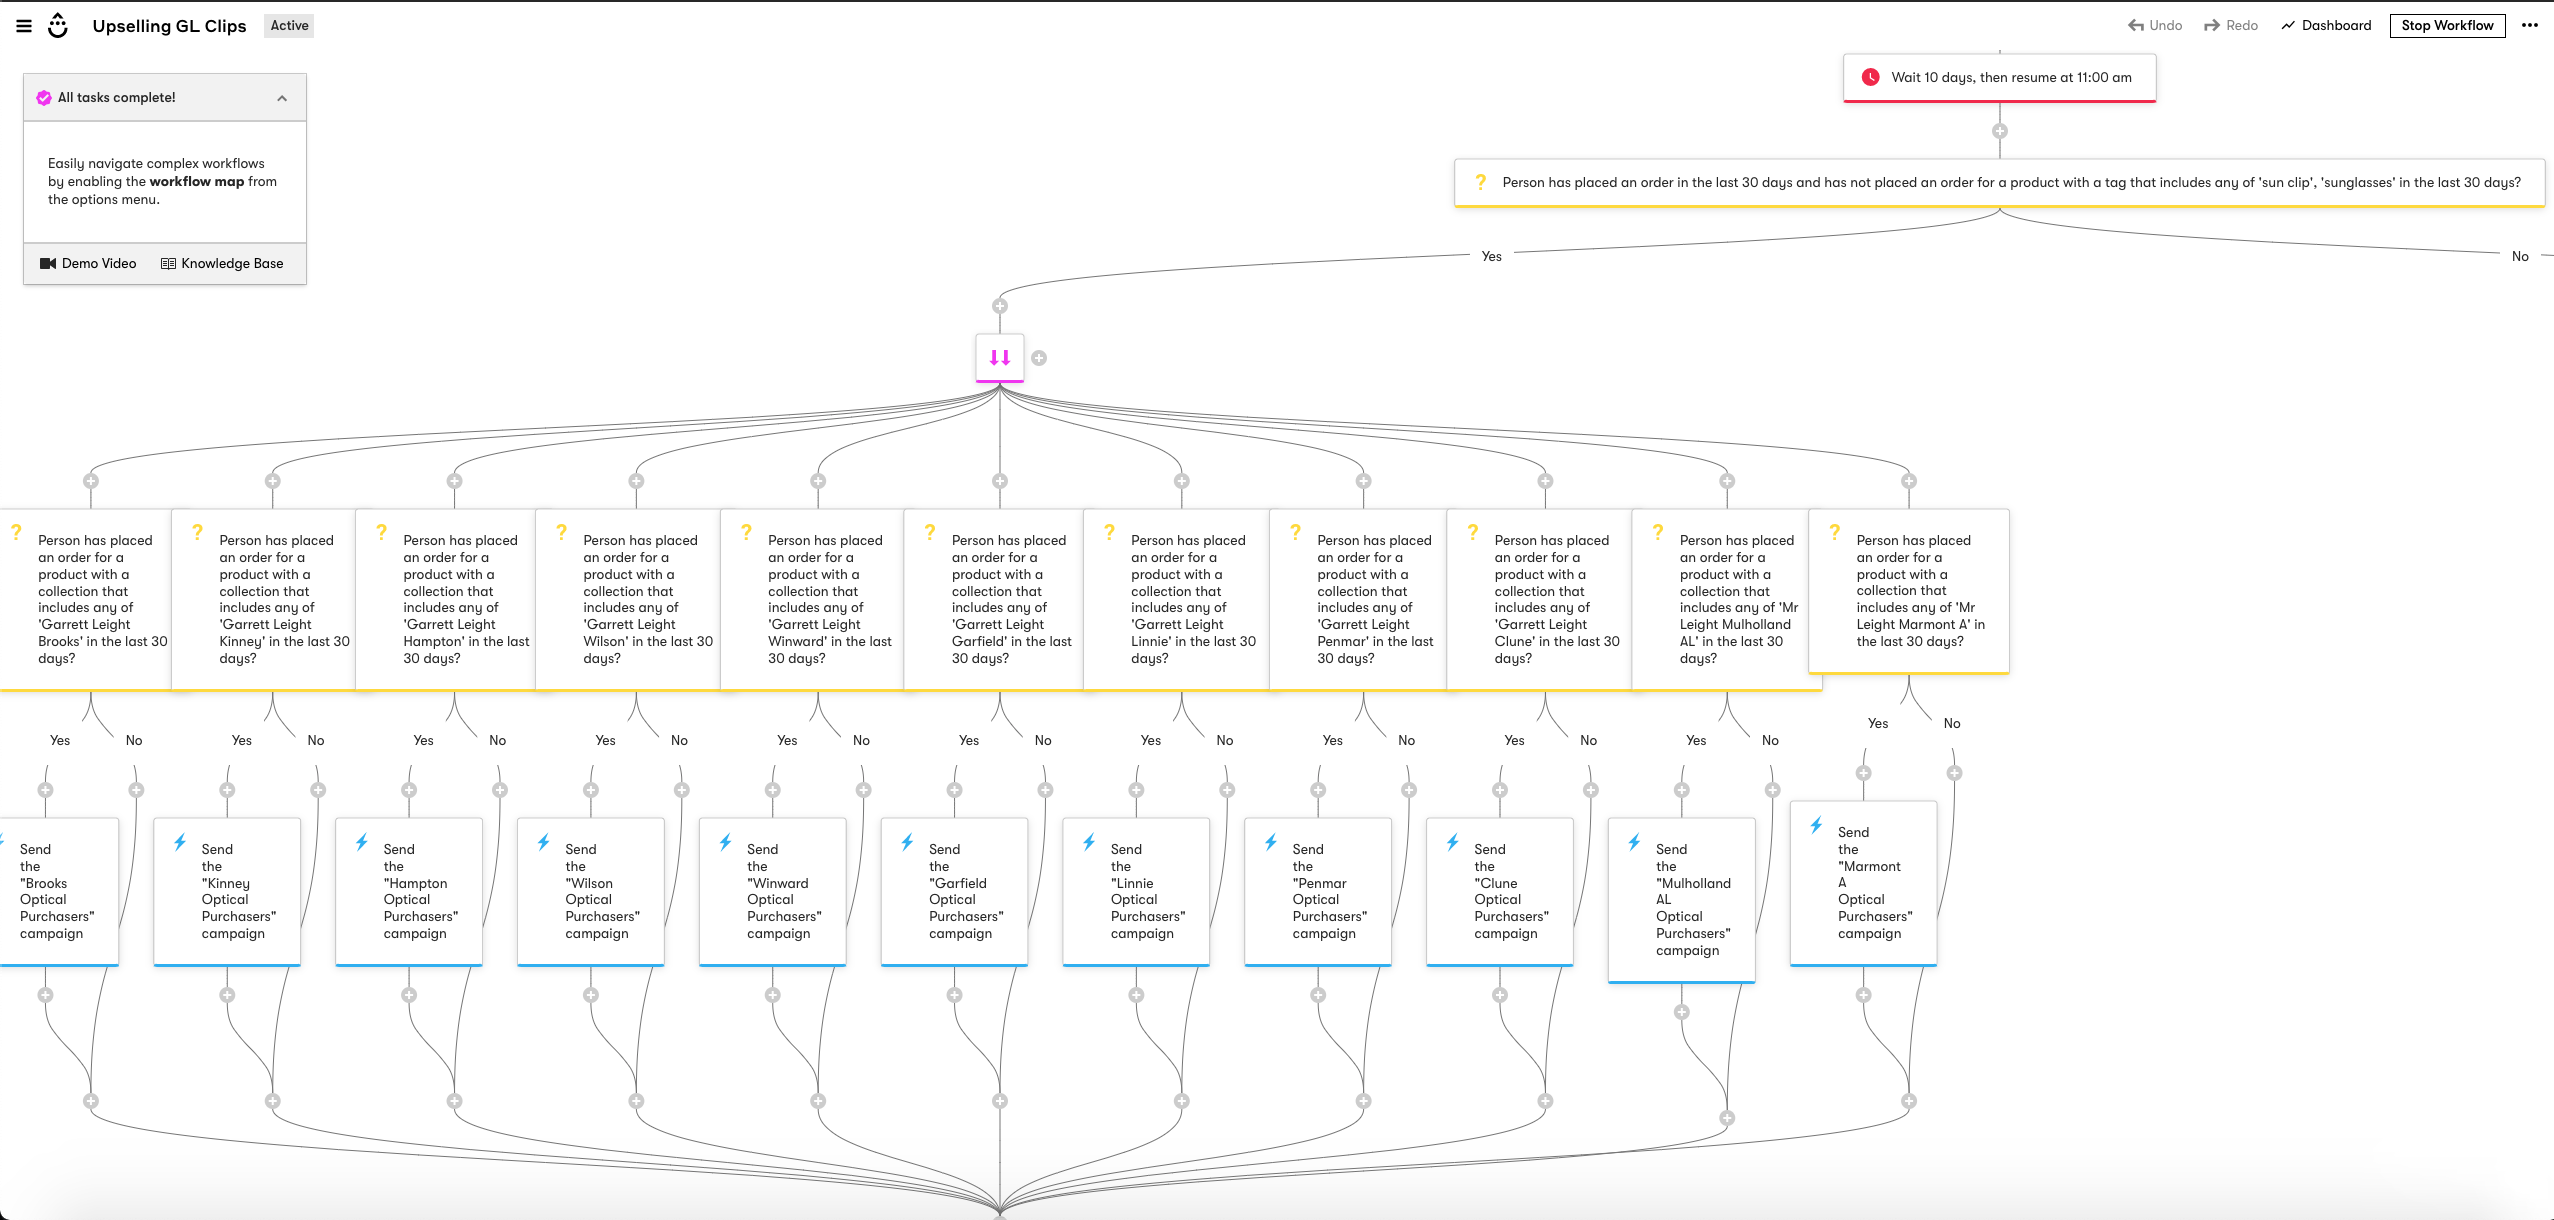Click the plus node on Marmont A No branch
The image size is (2554, 1220).
pyautogui.click(x=1955, y=773)
